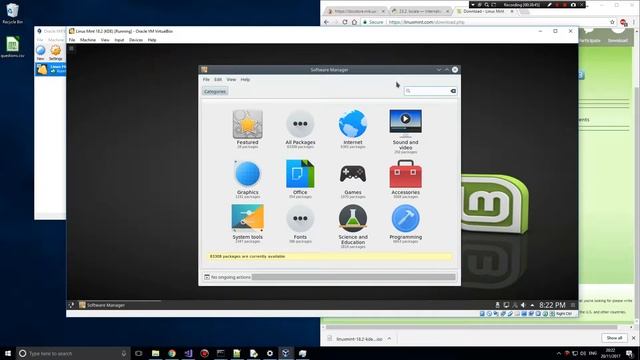
Task: Open Help menu in Software Manager
Action: pos(245,80)
